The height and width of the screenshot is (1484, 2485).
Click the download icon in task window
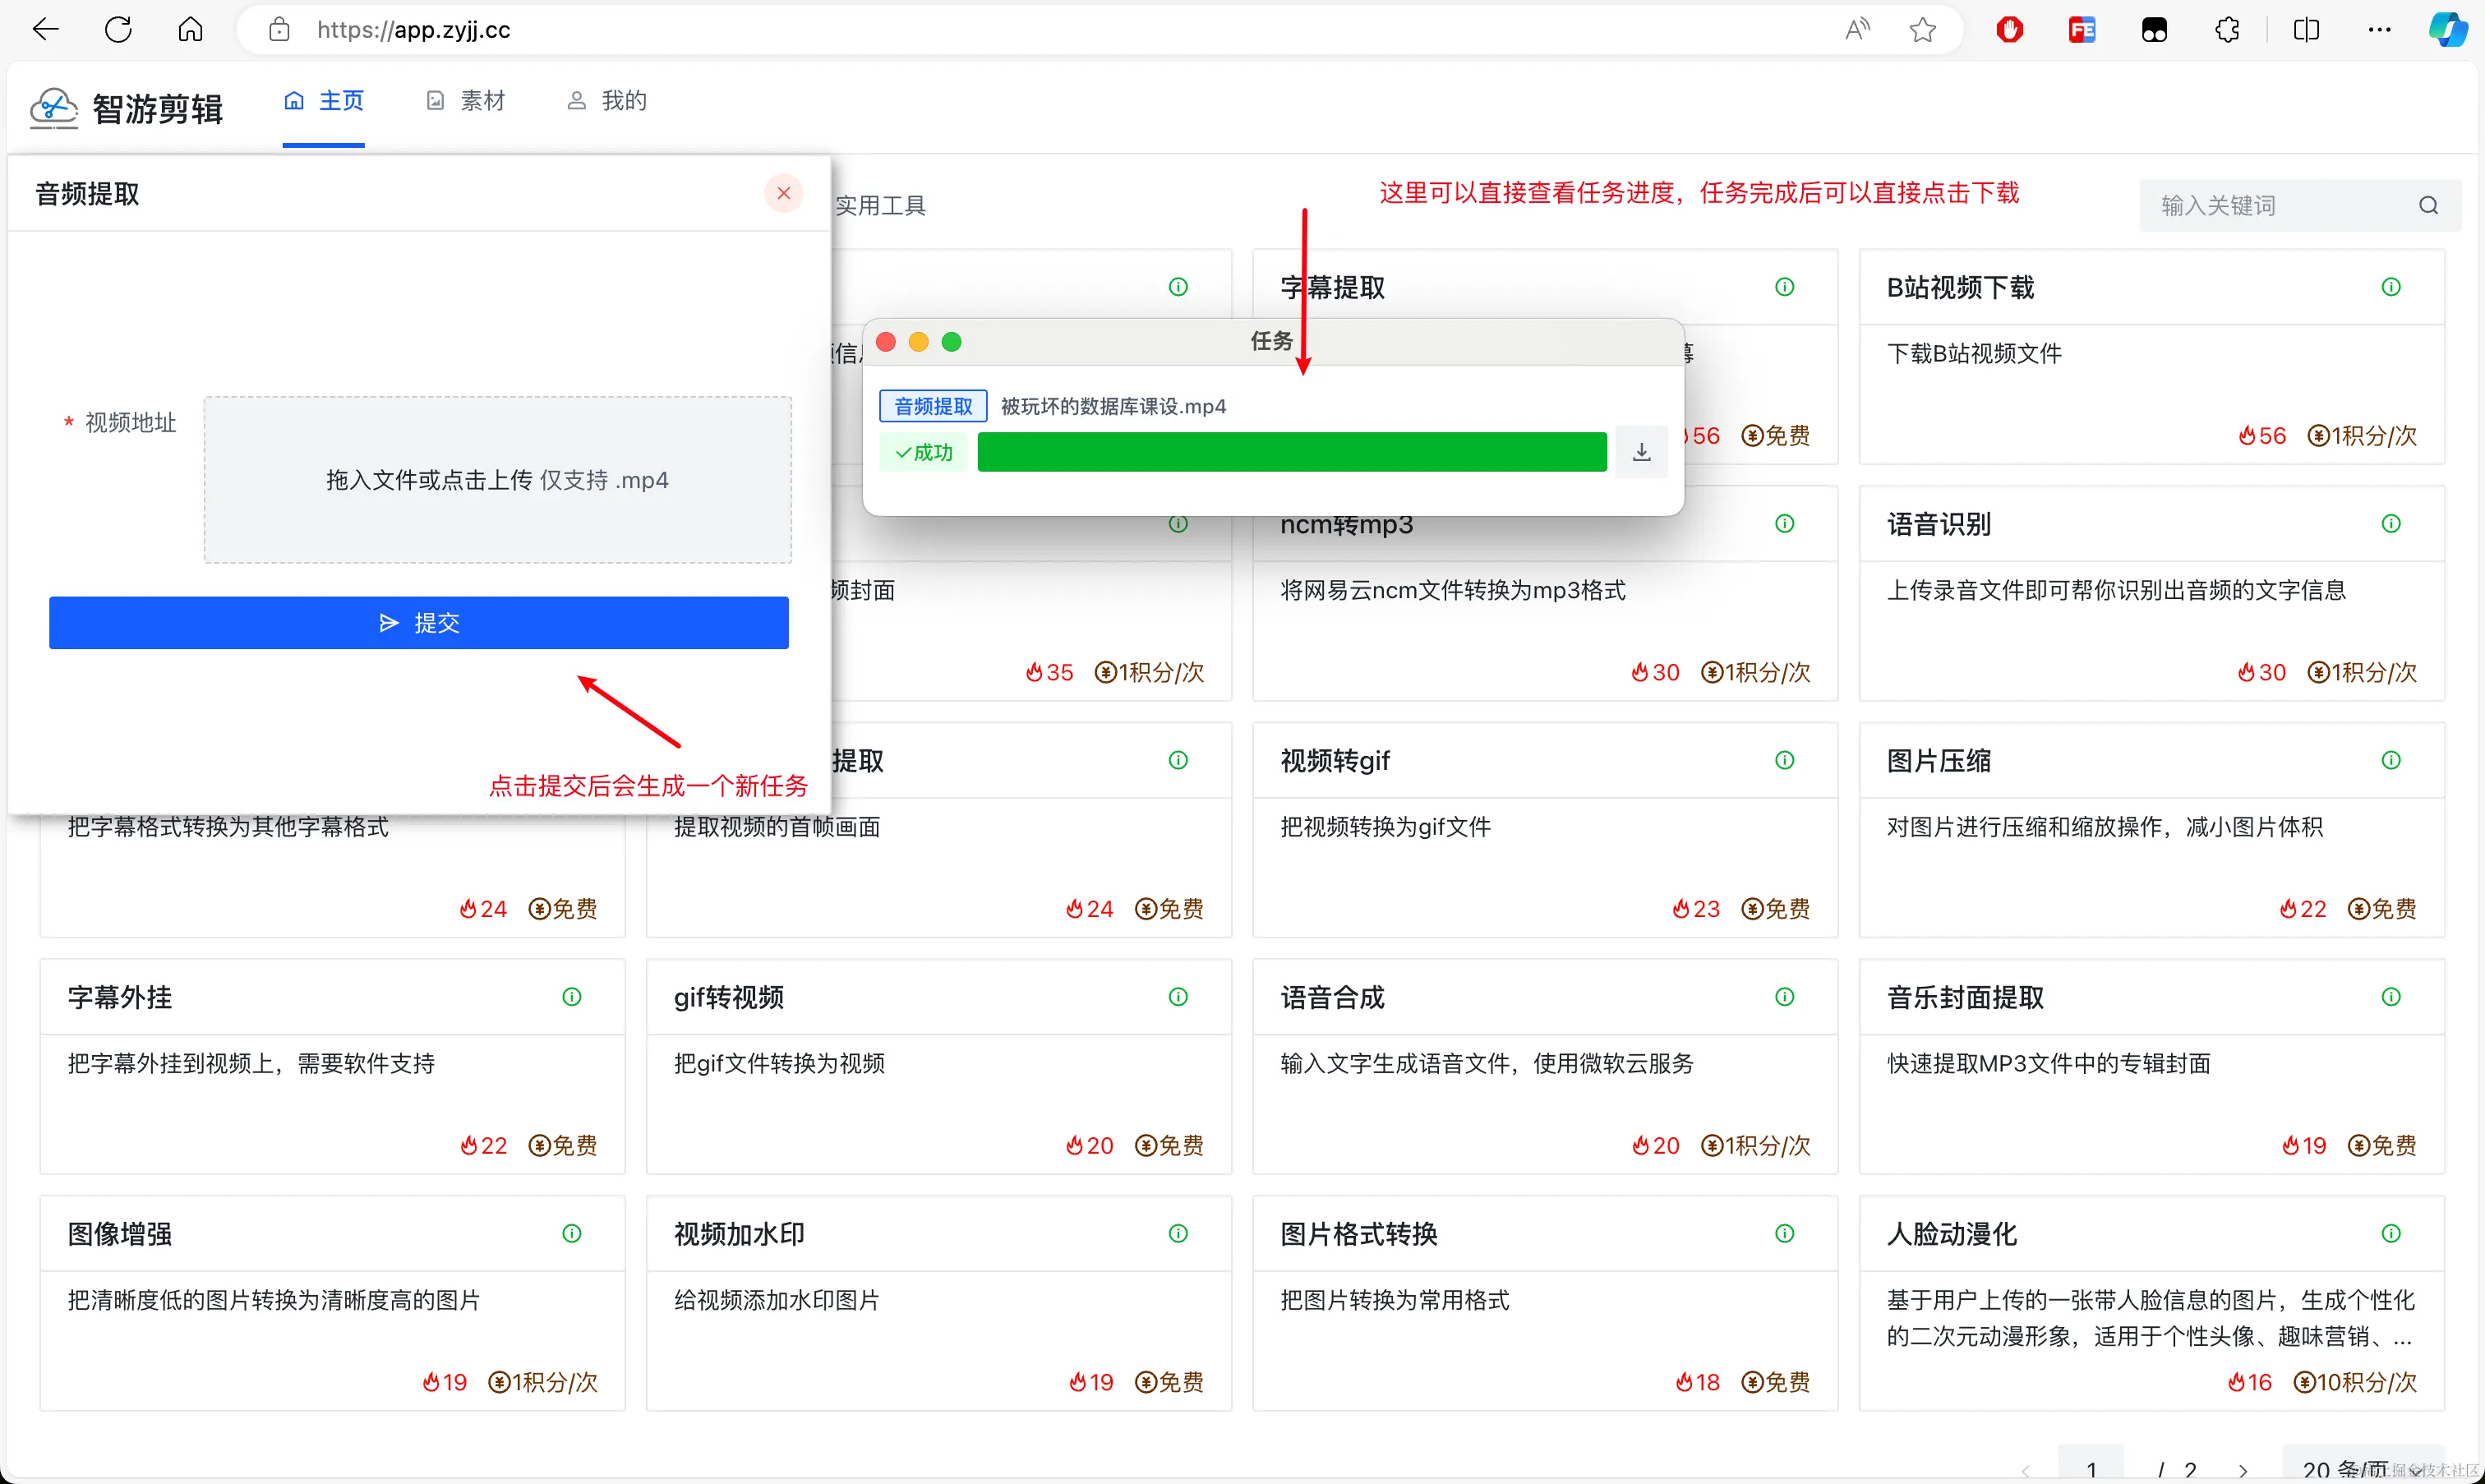[x=1641, y=452]
